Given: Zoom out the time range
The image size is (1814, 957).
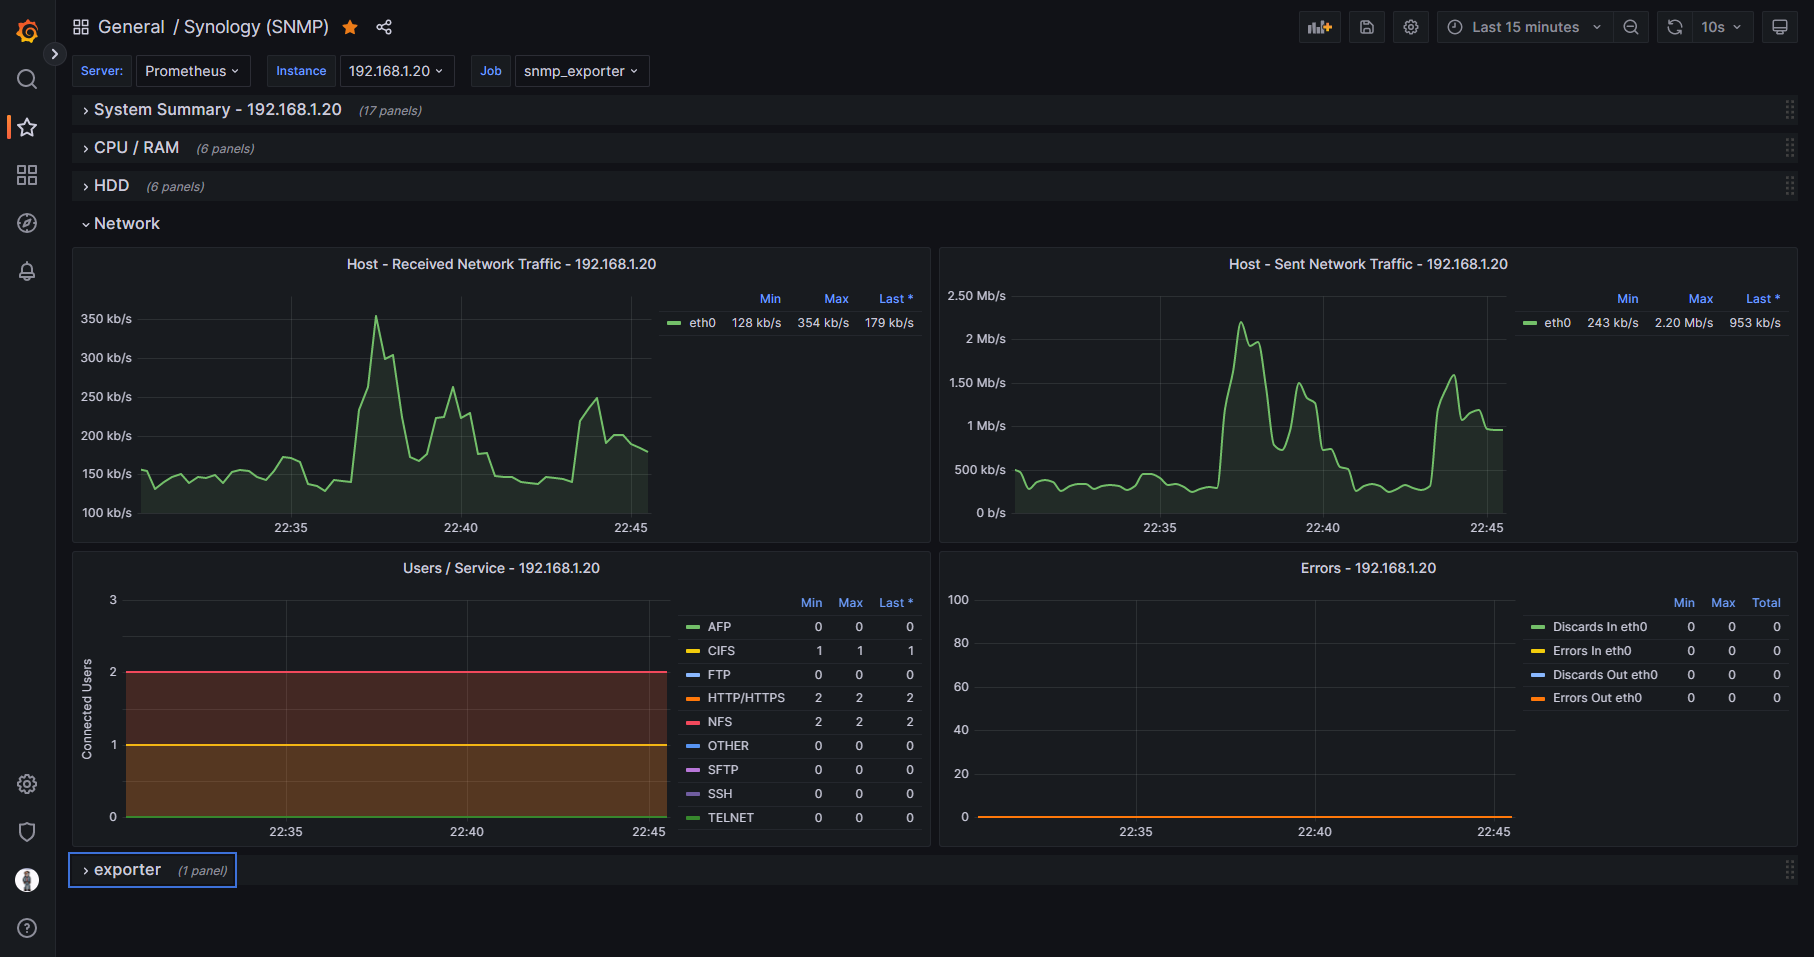Looking at the screenshot, I should tap(1630, 27).
